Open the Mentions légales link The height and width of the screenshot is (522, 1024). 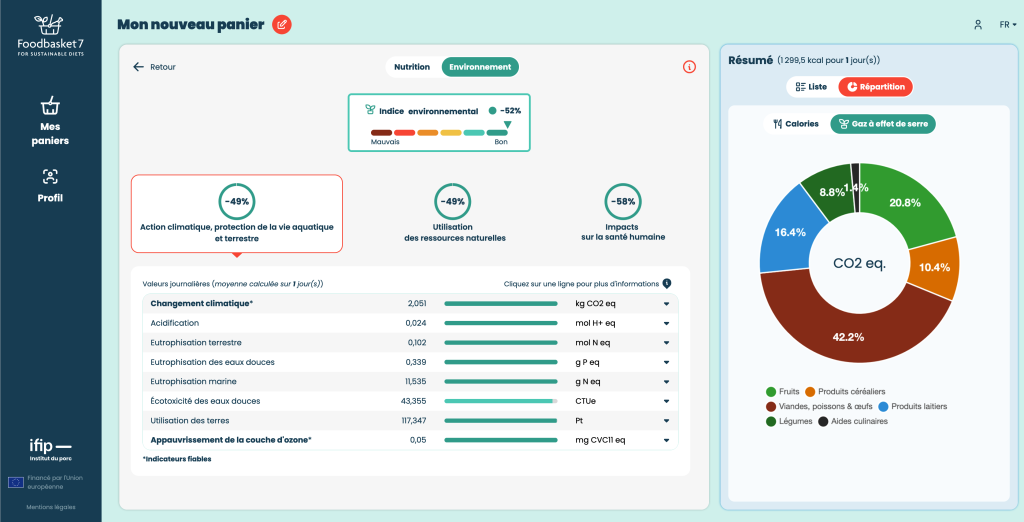click(50, 507)
